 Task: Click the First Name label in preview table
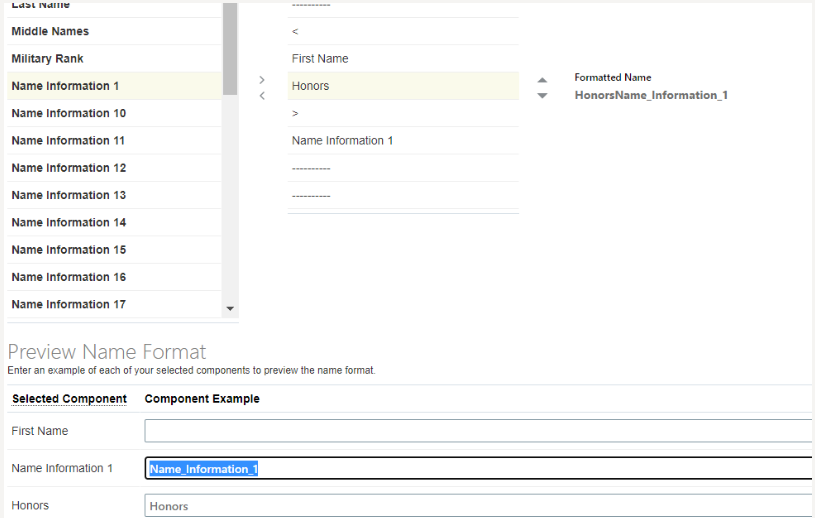(40, 431)
